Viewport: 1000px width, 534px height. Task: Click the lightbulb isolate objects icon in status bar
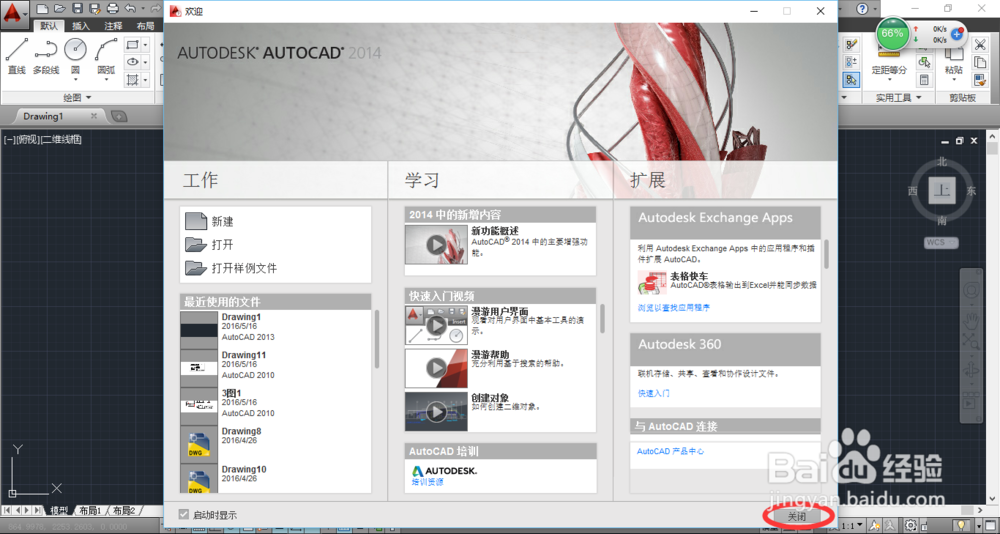(x=960, y=526)
